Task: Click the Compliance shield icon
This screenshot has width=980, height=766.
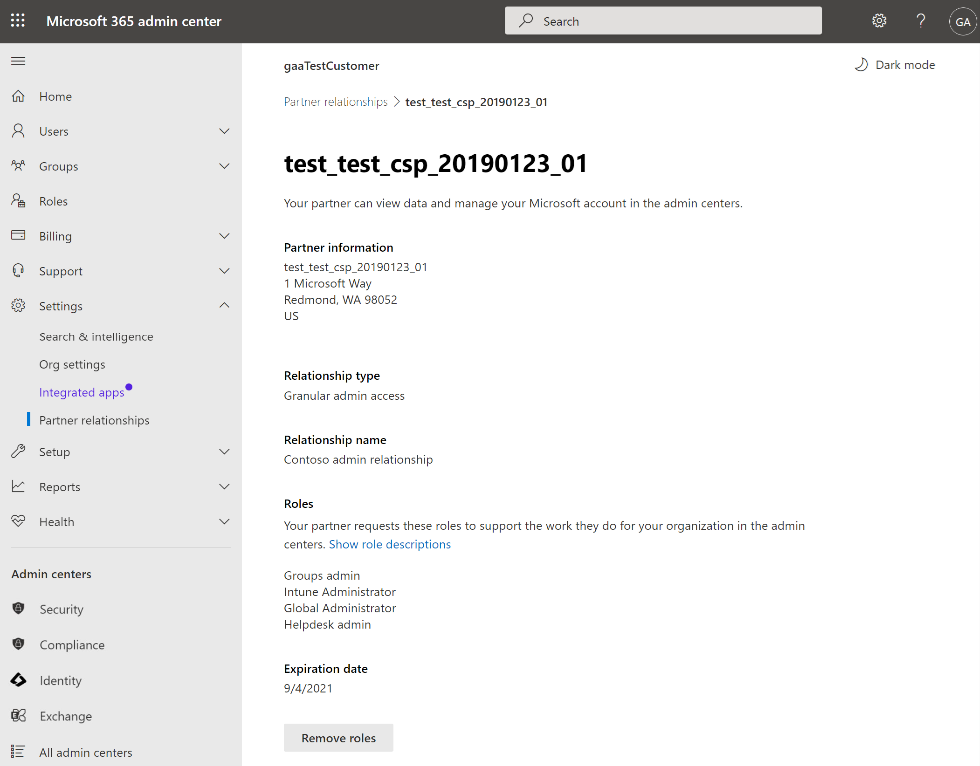Action: [18, 644]
